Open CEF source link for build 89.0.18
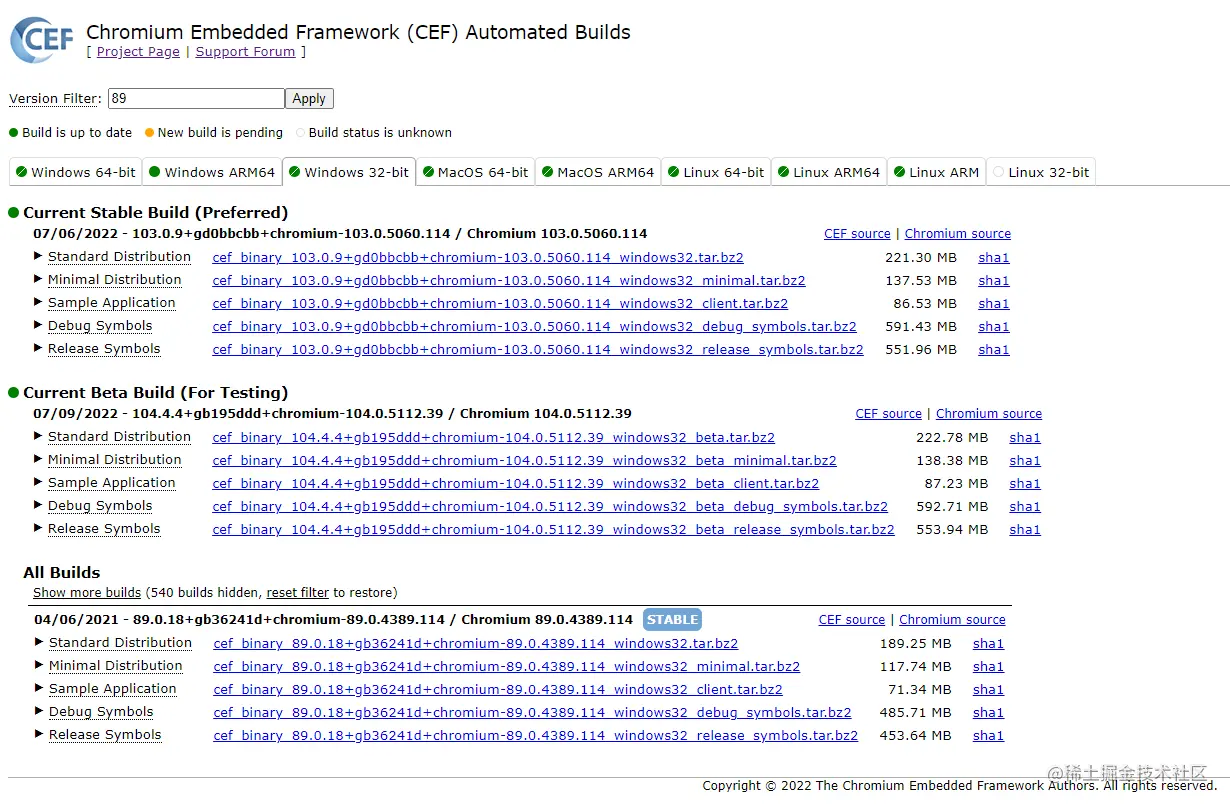This screenshot has height=806, width=1230. [x=852, y=620]
